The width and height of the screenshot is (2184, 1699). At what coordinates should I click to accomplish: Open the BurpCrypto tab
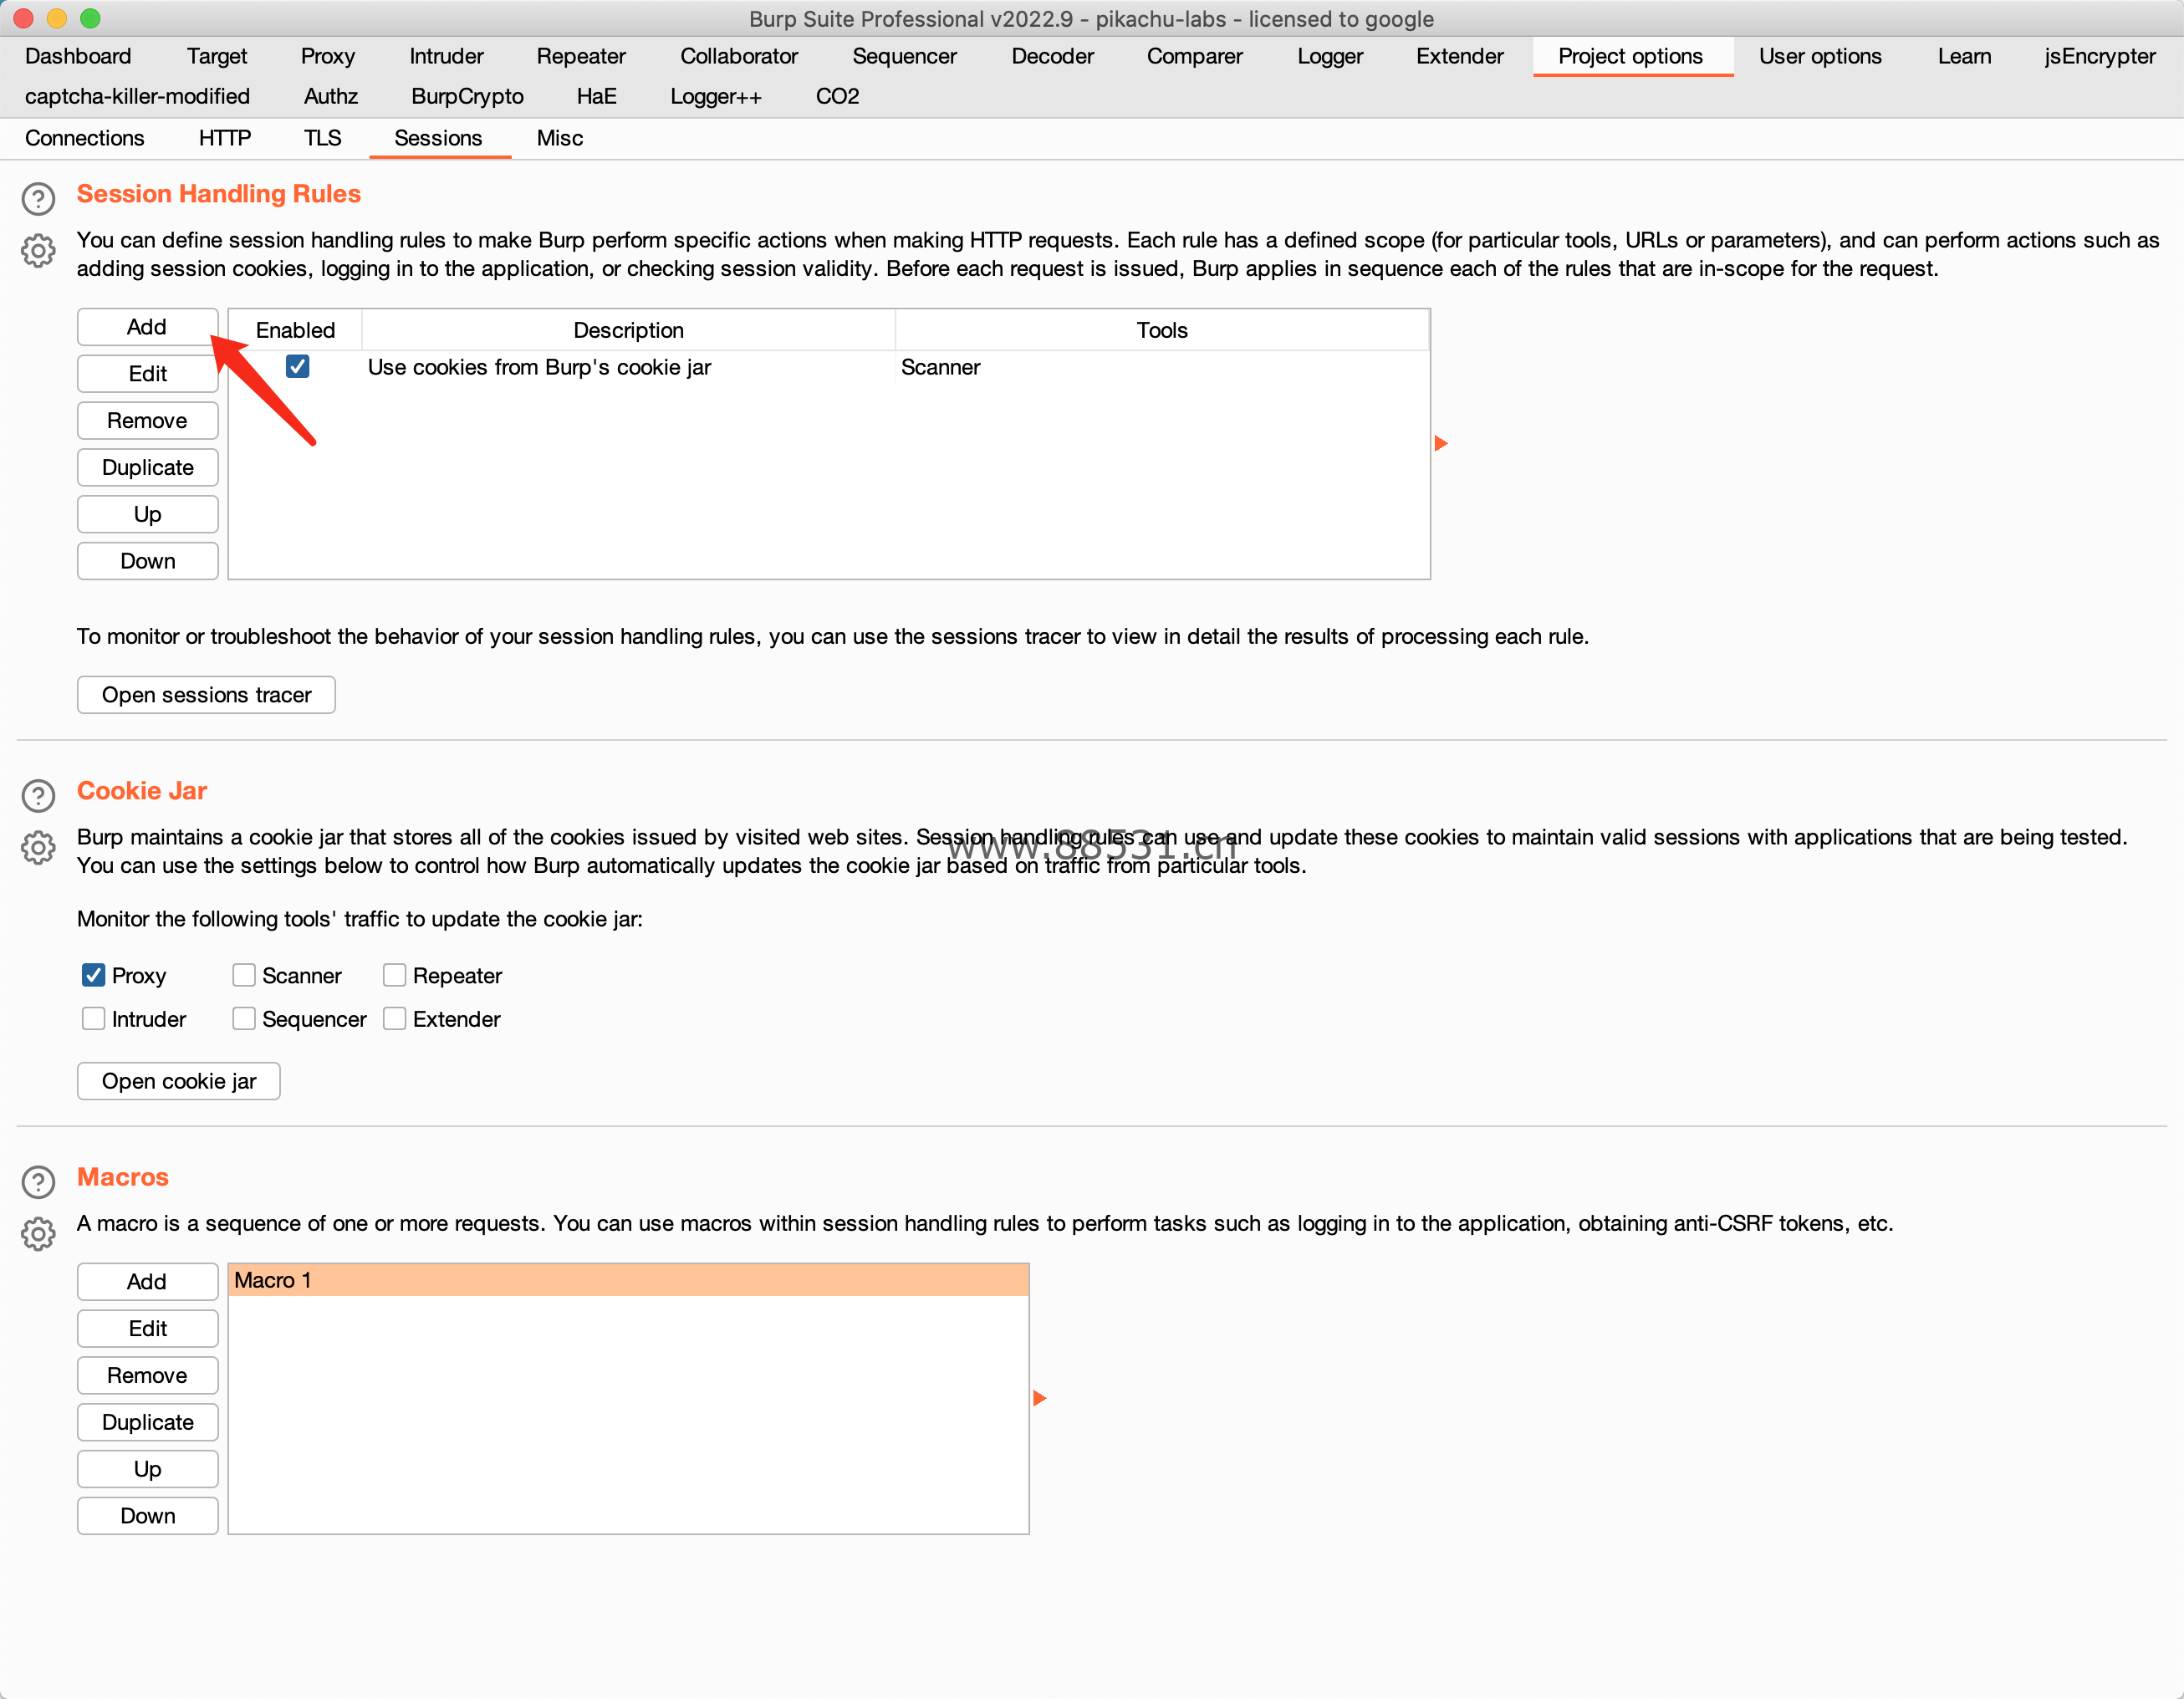[x=467, y=96]
